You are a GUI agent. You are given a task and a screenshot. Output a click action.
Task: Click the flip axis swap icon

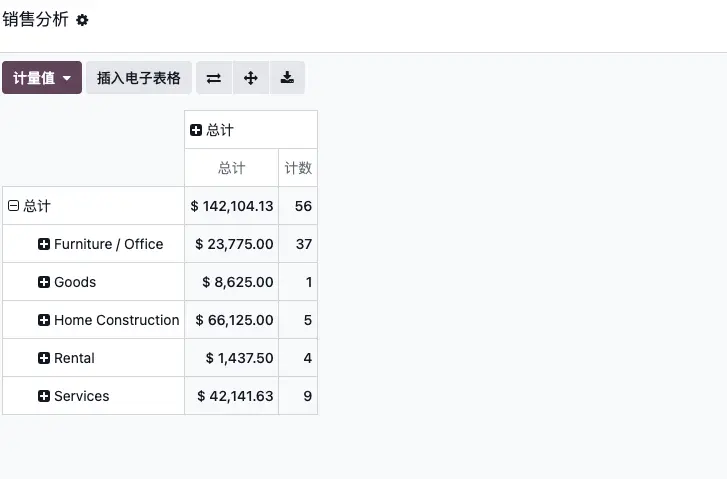[214, 78]
